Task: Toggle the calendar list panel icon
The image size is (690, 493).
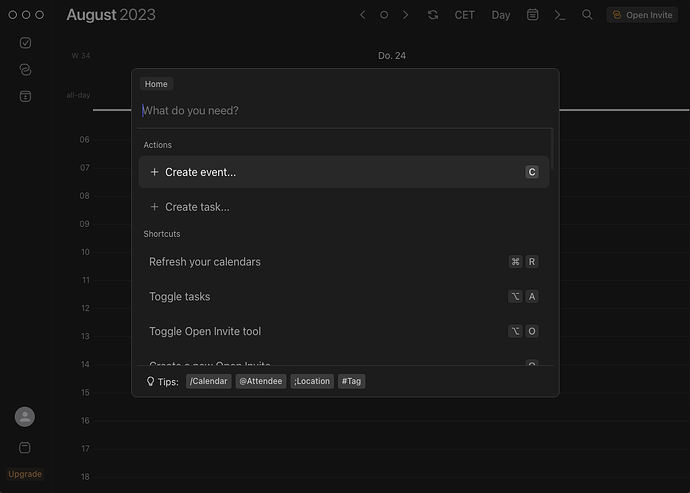Action: [x=532, y=15]
